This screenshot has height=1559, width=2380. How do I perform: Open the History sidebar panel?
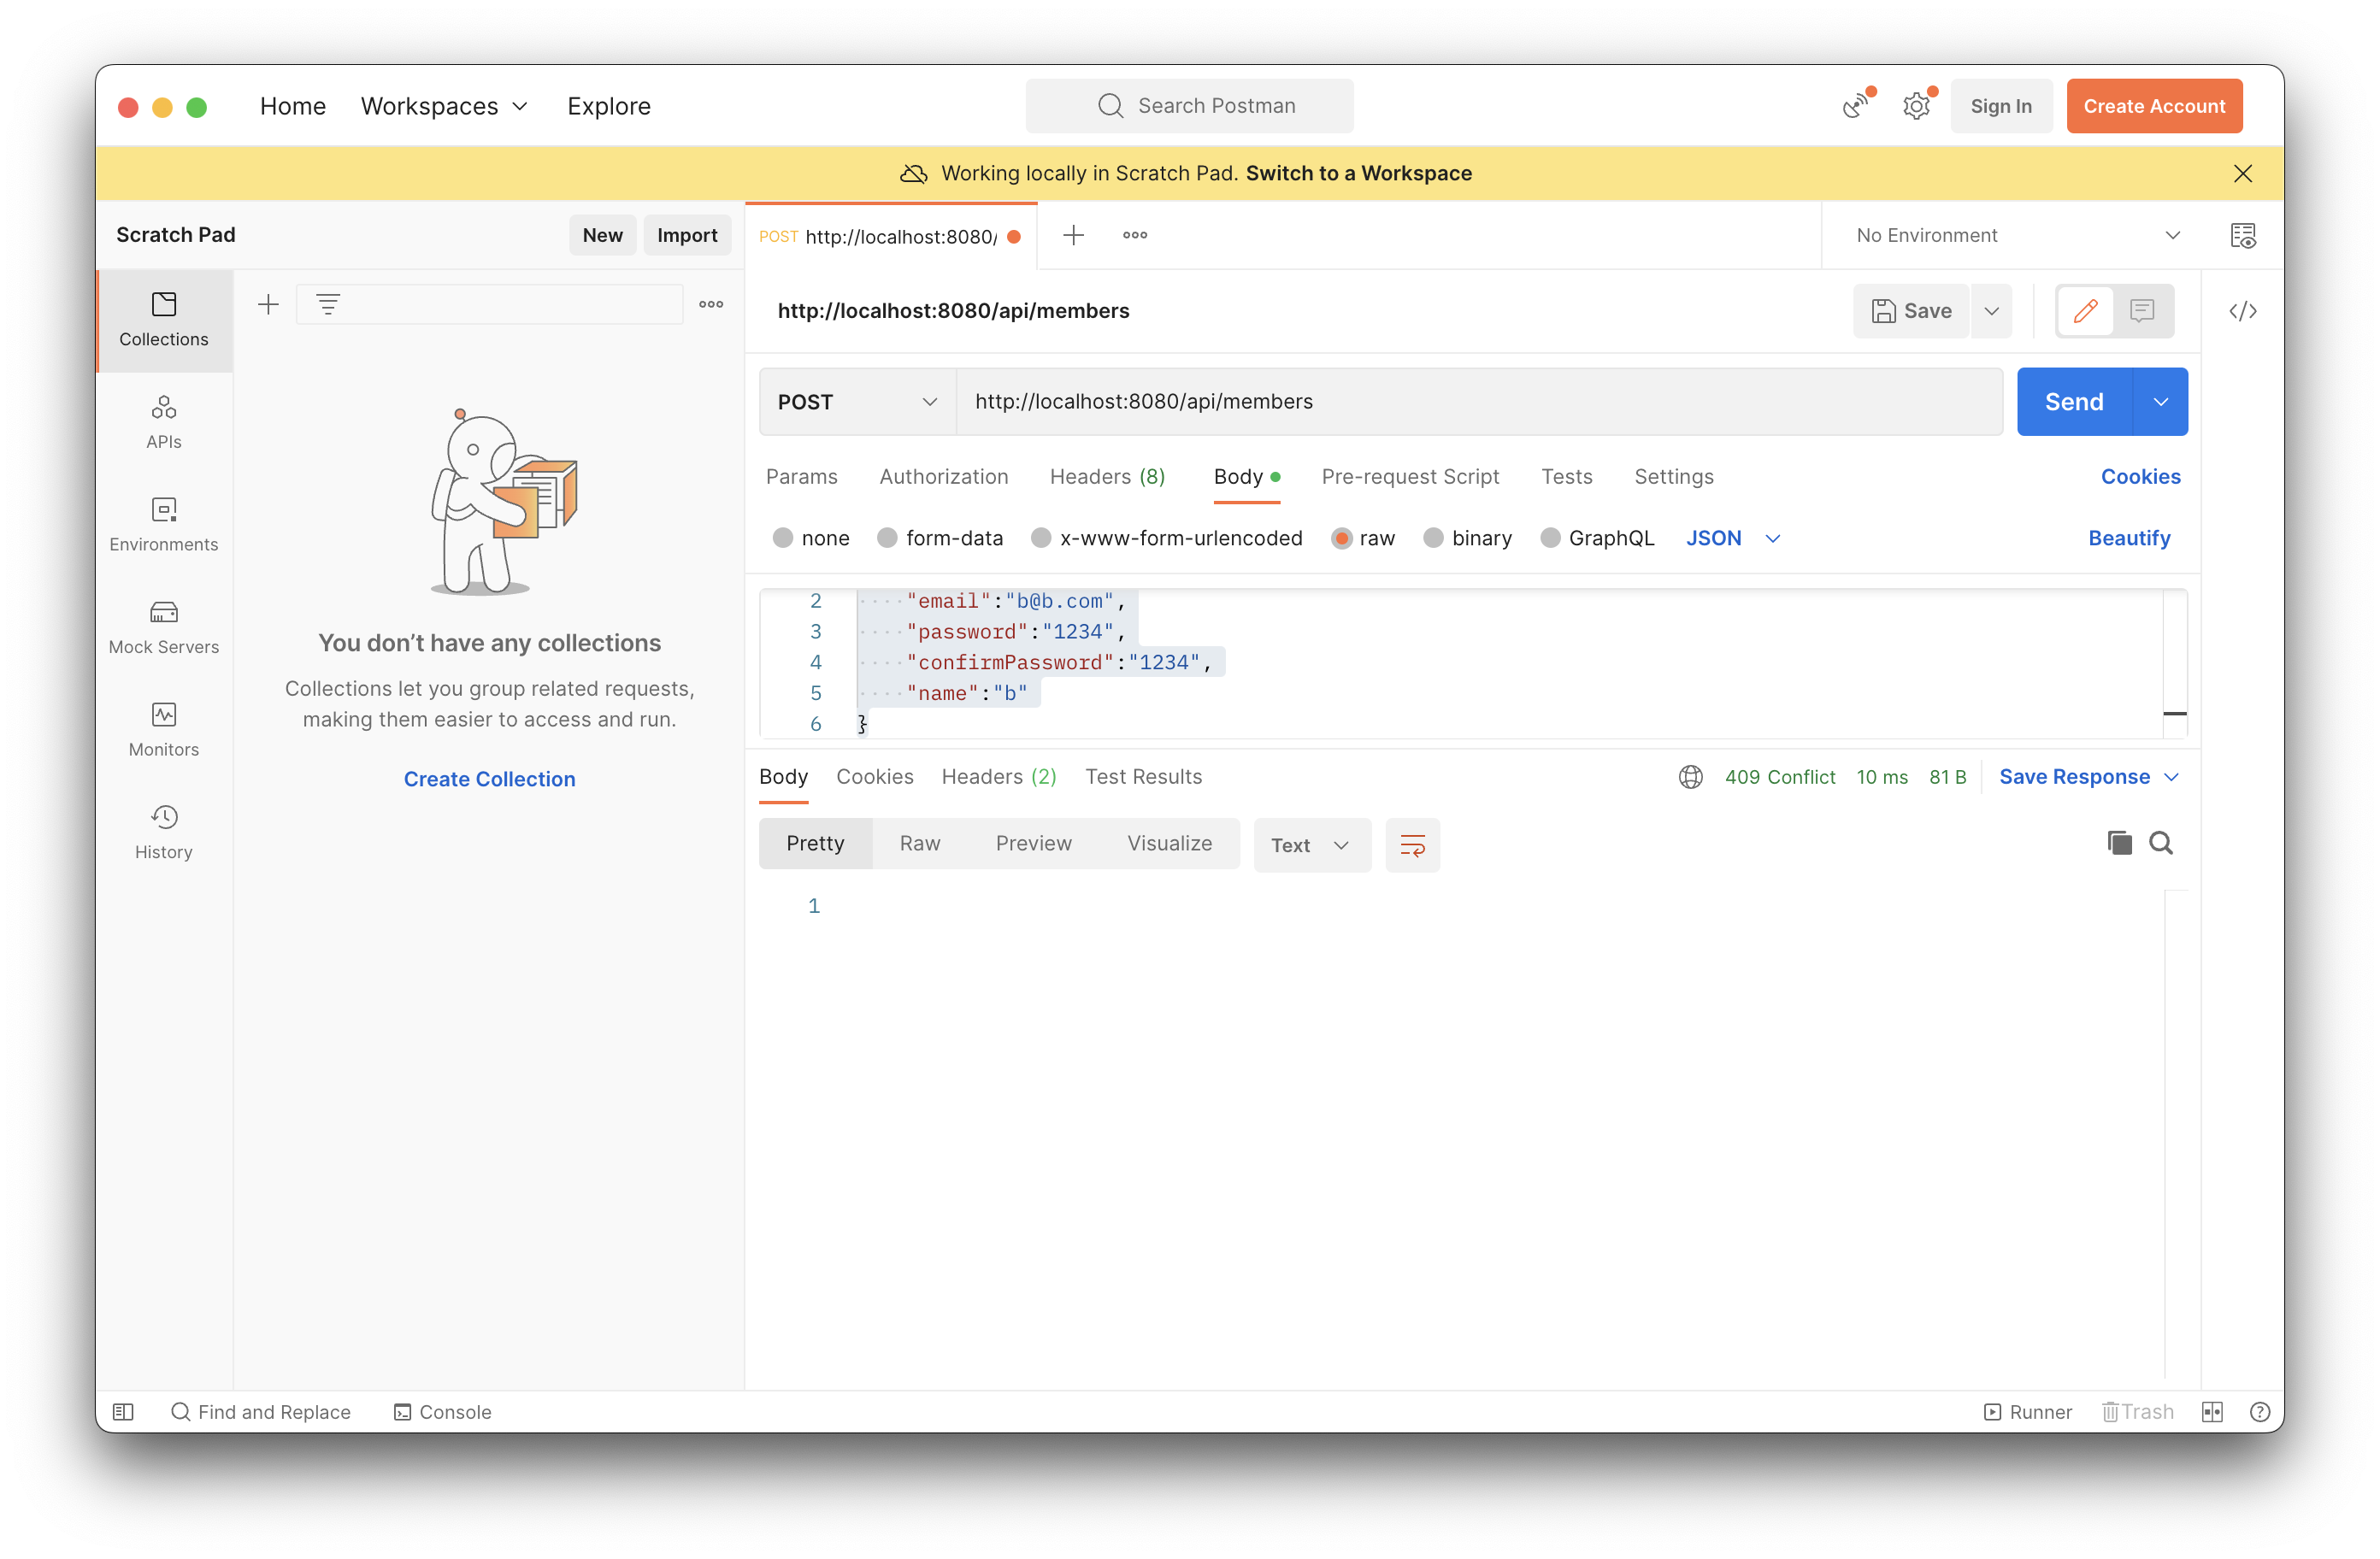tap(163, 832)
